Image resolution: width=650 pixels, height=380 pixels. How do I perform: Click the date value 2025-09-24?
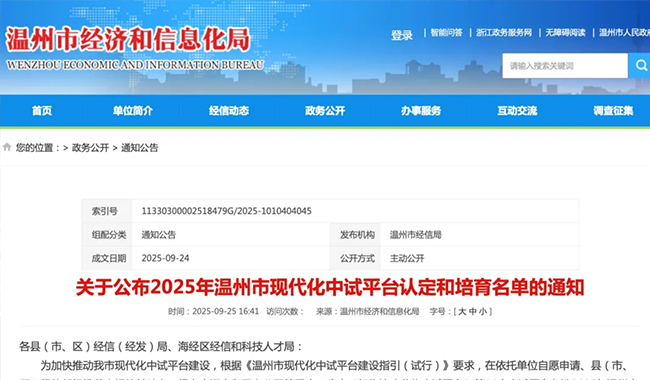[165, 258]
